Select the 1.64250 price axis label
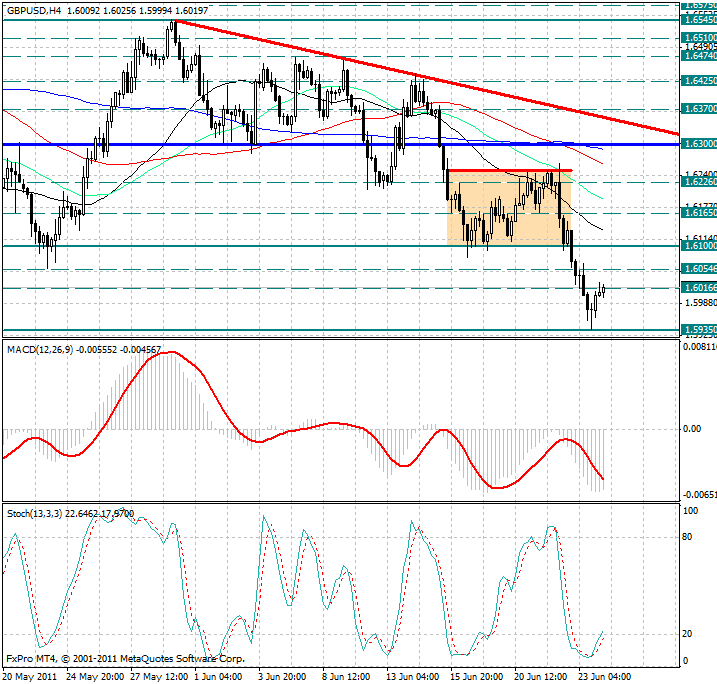 (698, 80)
